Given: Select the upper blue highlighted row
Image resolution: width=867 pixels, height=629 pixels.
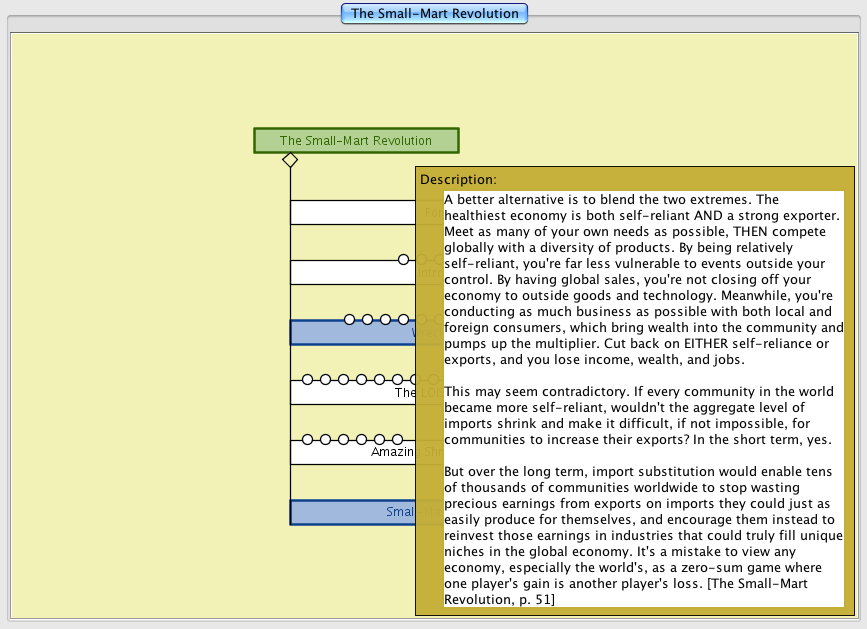Looking at the screenshot, I should tap(350, 334).
